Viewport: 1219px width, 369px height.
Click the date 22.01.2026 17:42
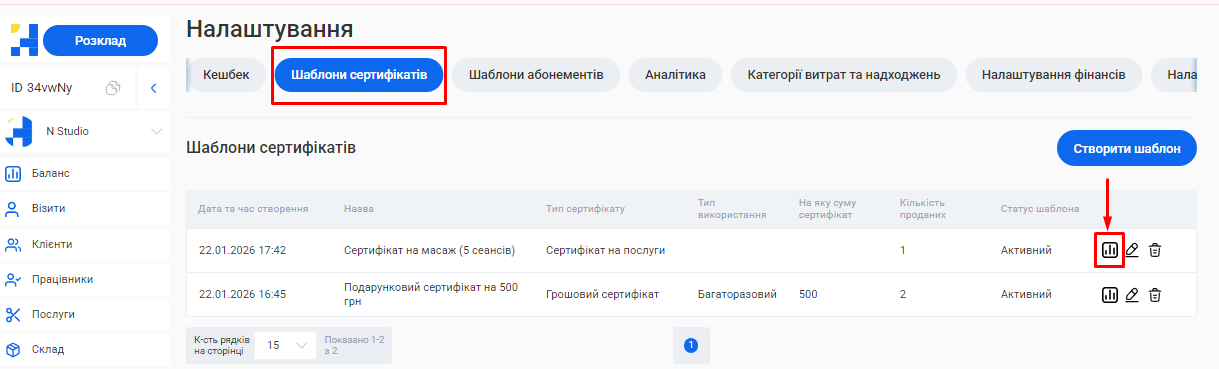coord(243,250)
